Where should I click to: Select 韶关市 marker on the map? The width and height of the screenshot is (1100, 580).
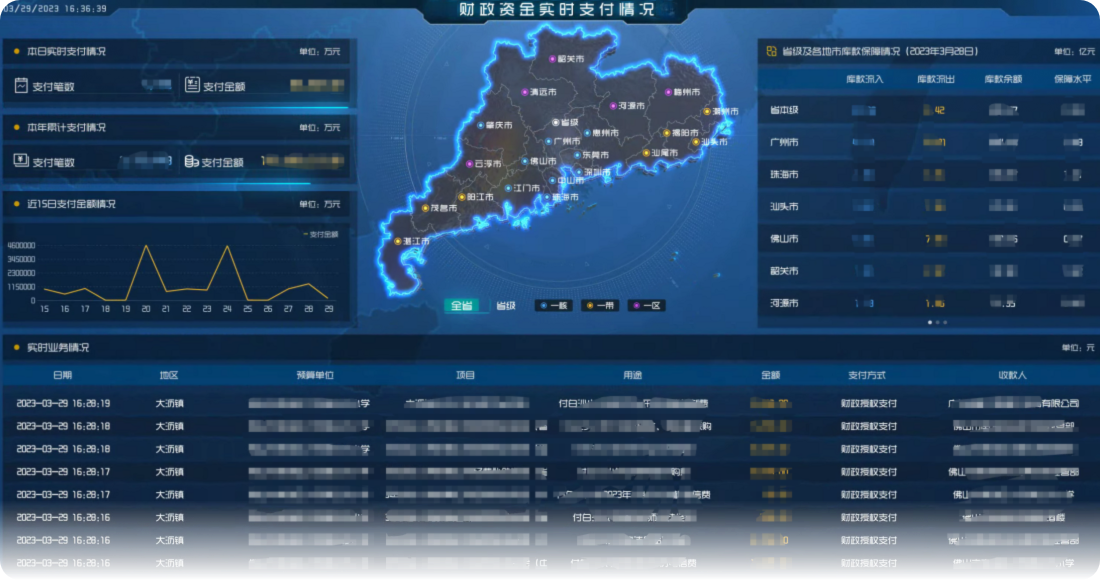[551, 60]
